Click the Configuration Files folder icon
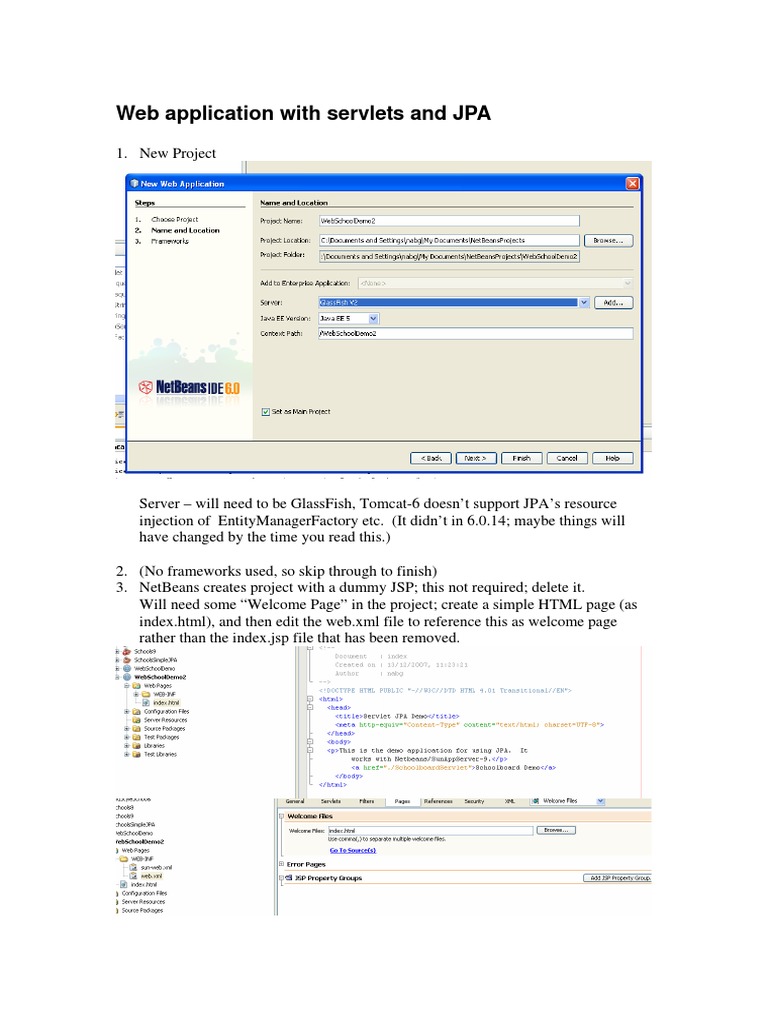This screenshot has width=768, height=1024. pos(136,712)
